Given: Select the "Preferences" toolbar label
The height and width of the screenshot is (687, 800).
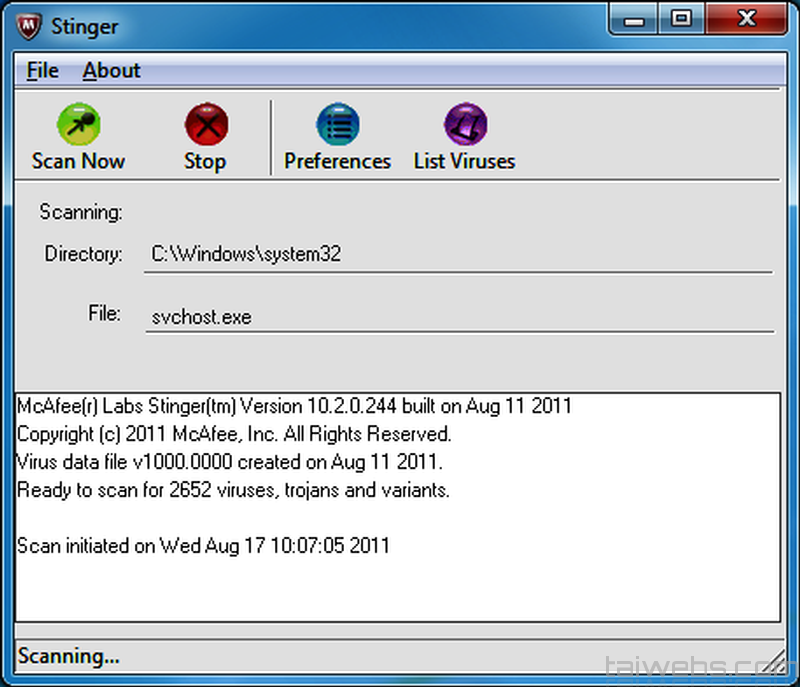Looking at the screenshot, I should coord(337,161).
